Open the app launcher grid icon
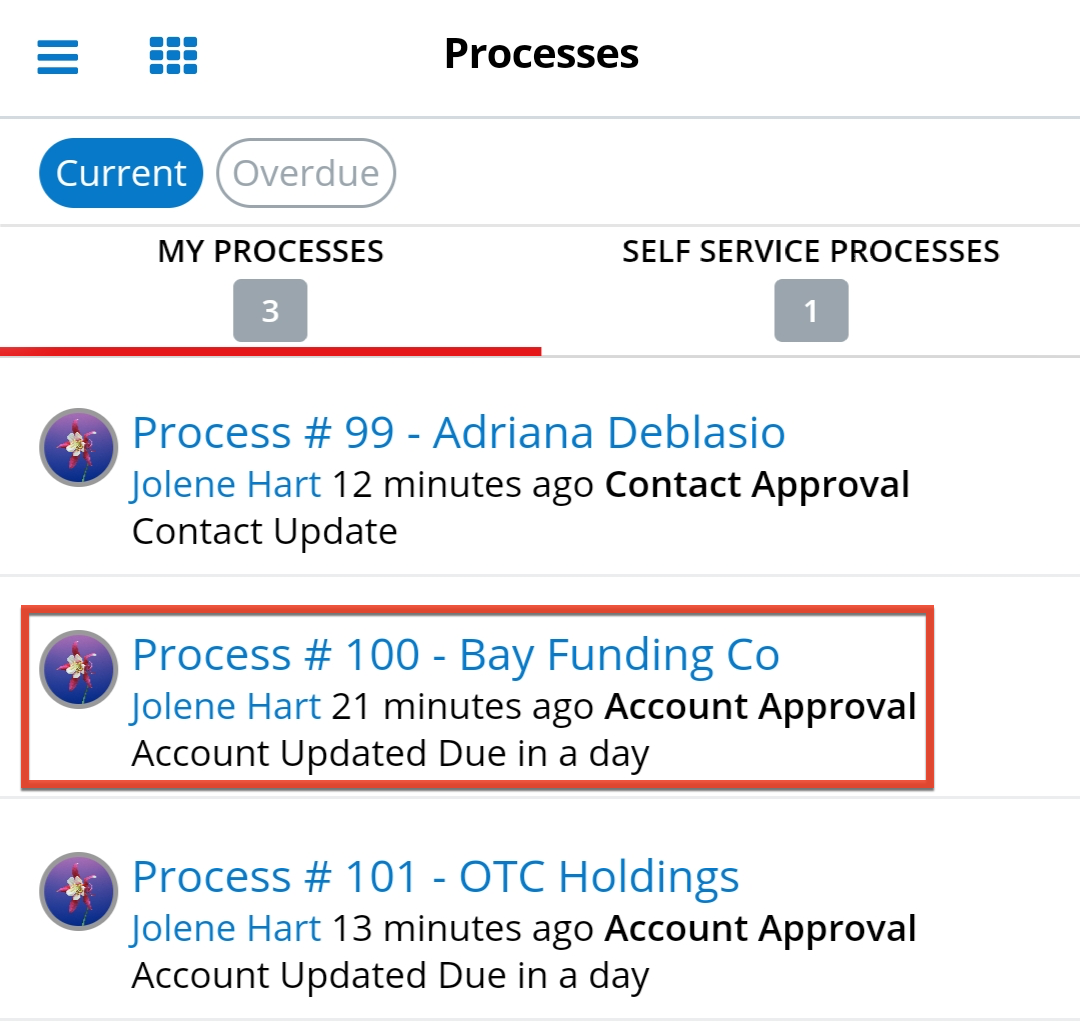The height and width of the screenshot is (1025, 1080). [172, 57]
